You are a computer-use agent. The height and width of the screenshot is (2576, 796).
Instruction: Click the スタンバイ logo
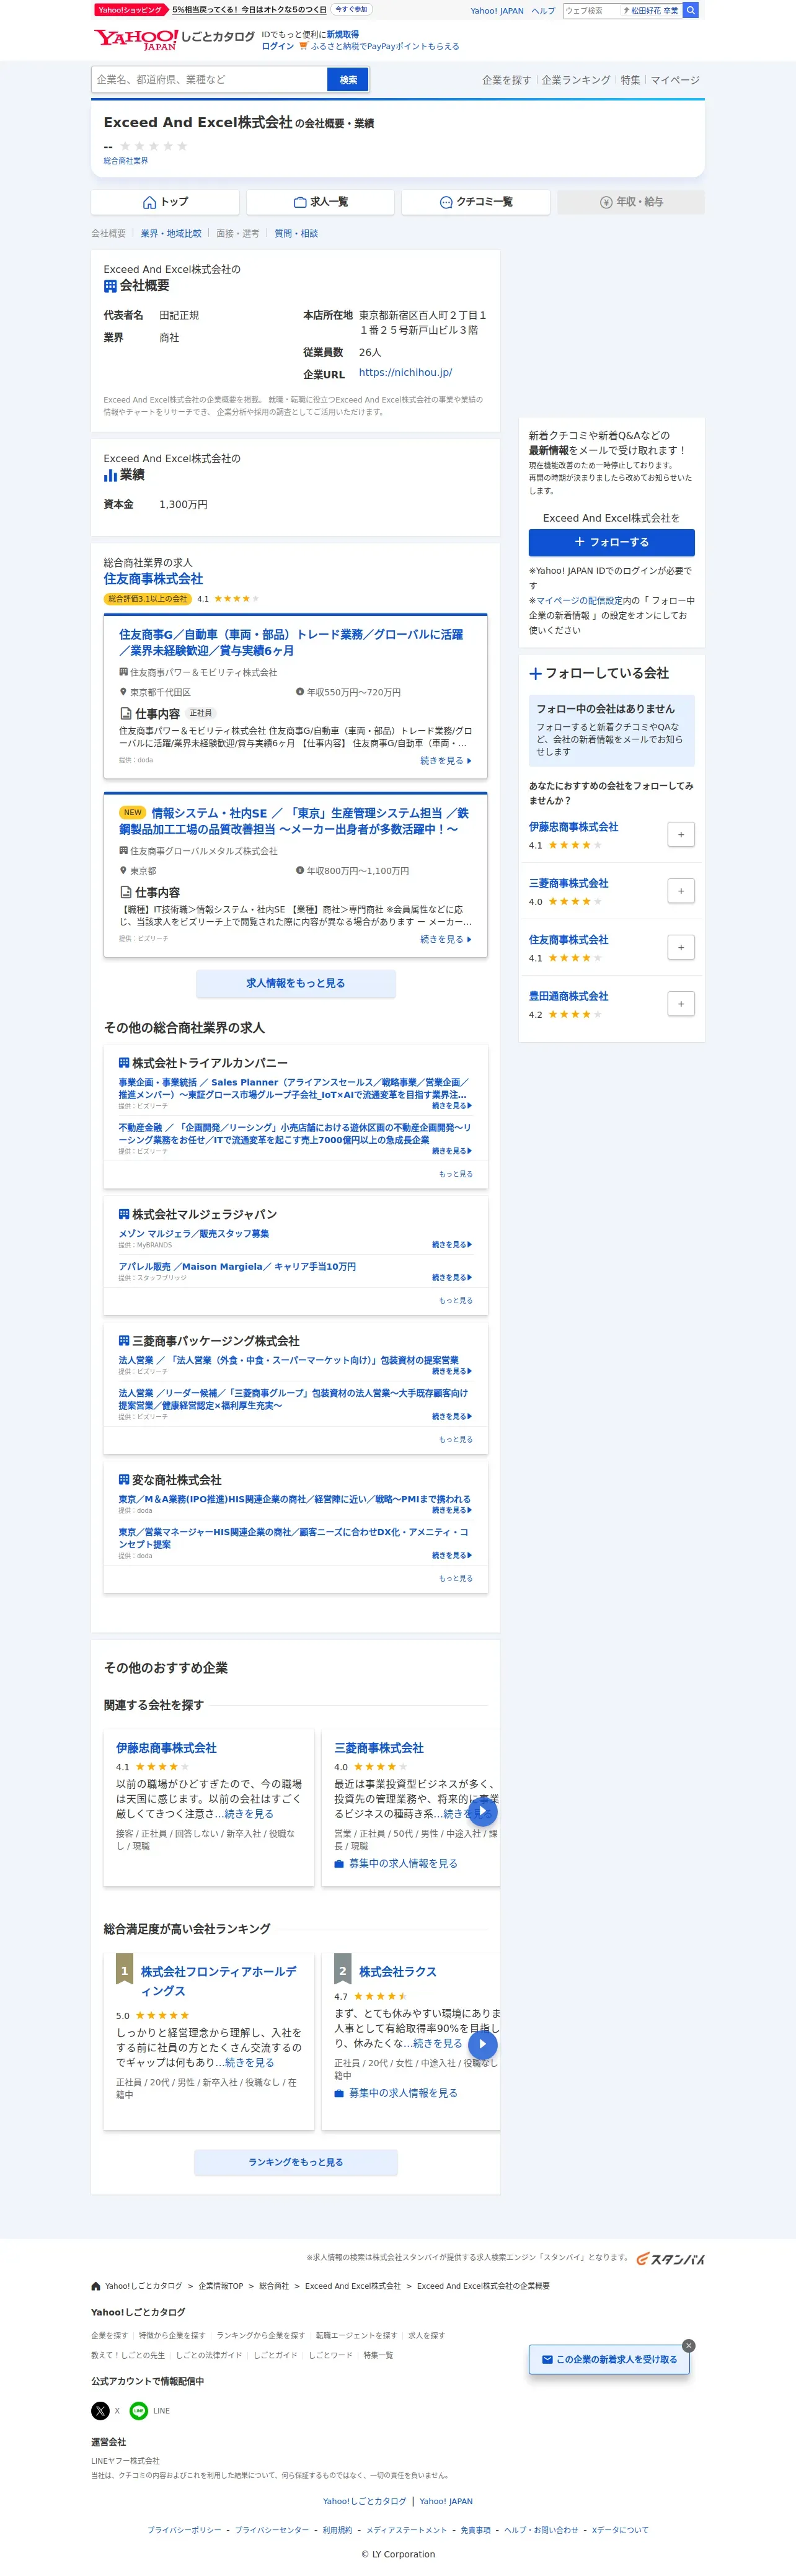point(670,2258)
